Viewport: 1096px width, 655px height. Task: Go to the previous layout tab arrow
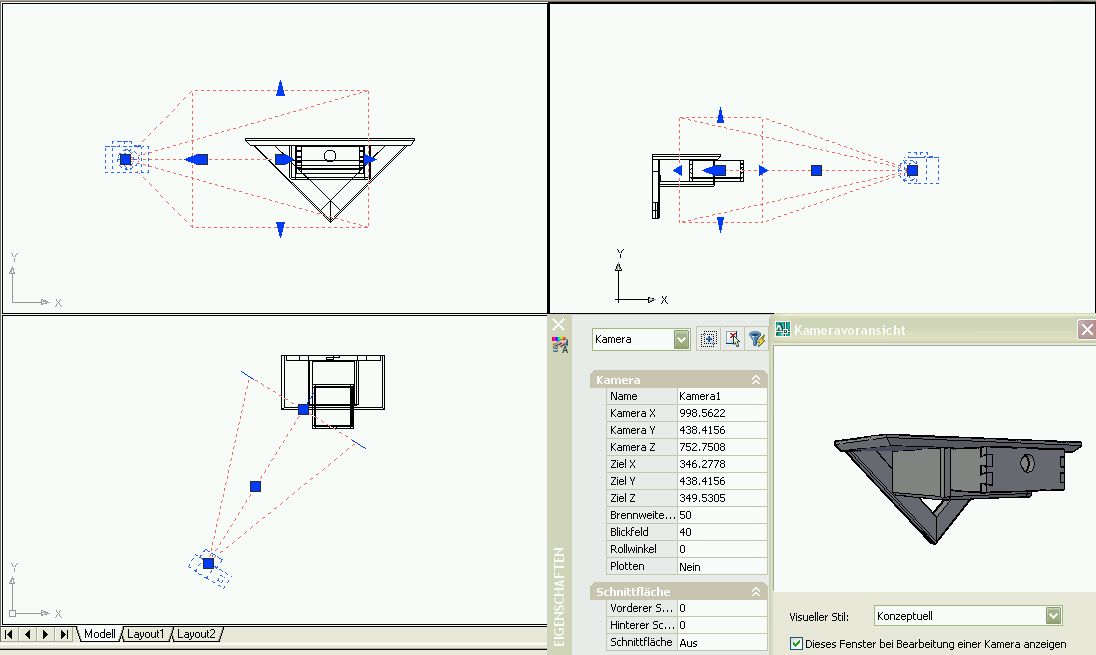click(x=27, y=634)
